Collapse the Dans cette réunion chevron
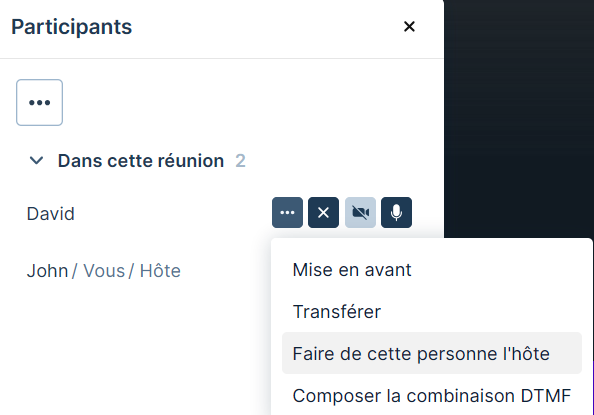Viewport: 594px width, 415px height. coord(36,160)
